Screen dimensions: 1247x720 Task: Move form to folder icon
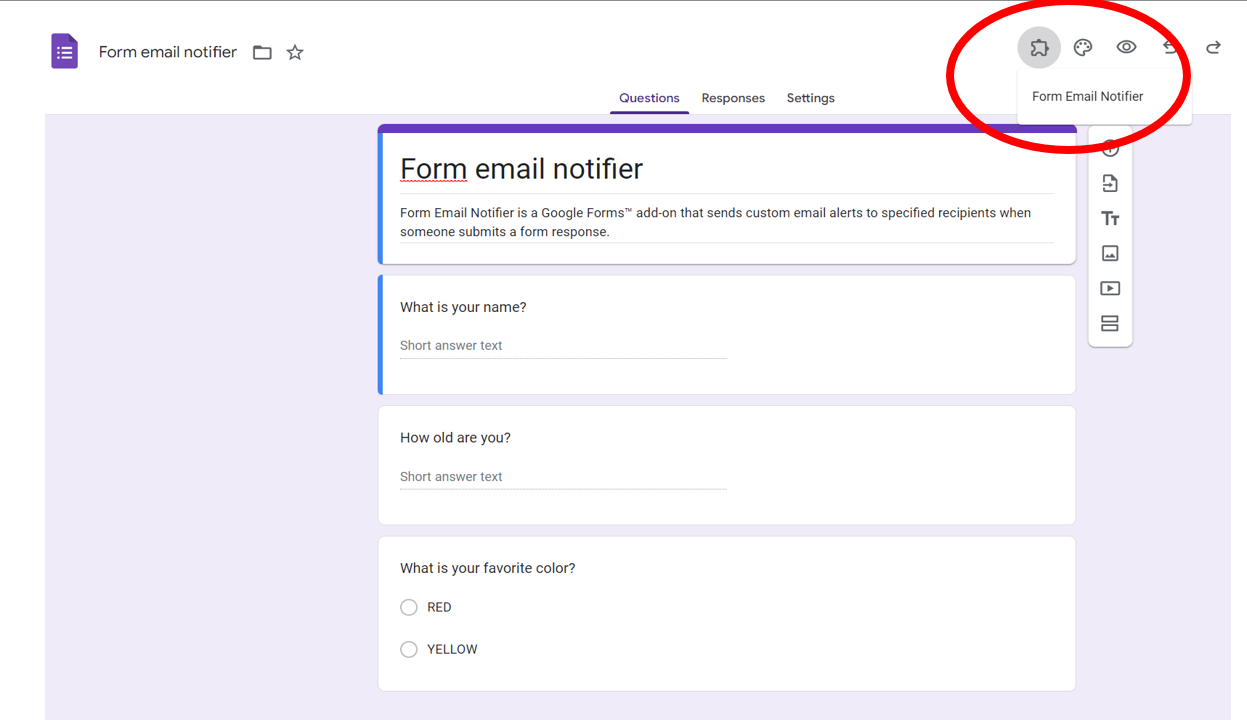pyautogui.click(x=262, y=52)
